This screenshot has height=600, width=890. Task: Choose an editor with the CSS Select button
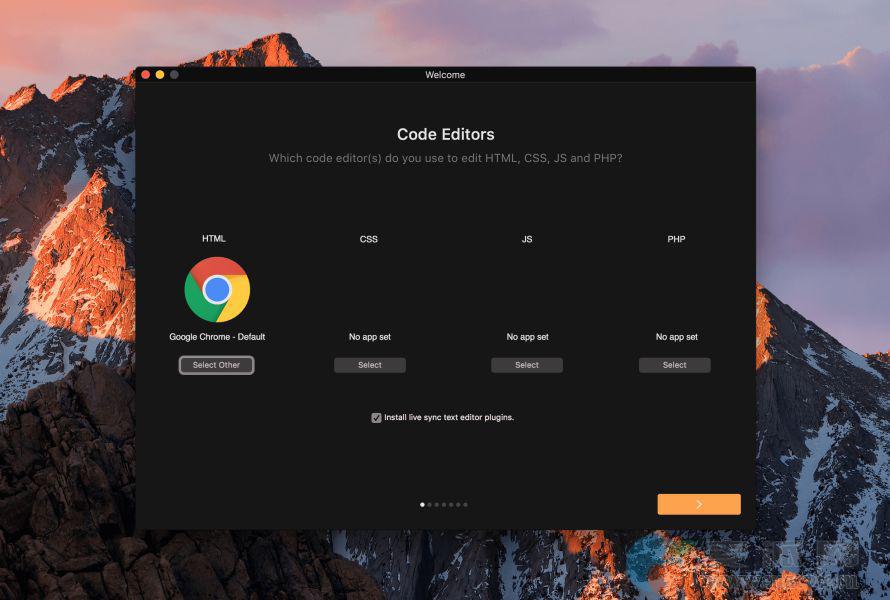pos(370,365)
